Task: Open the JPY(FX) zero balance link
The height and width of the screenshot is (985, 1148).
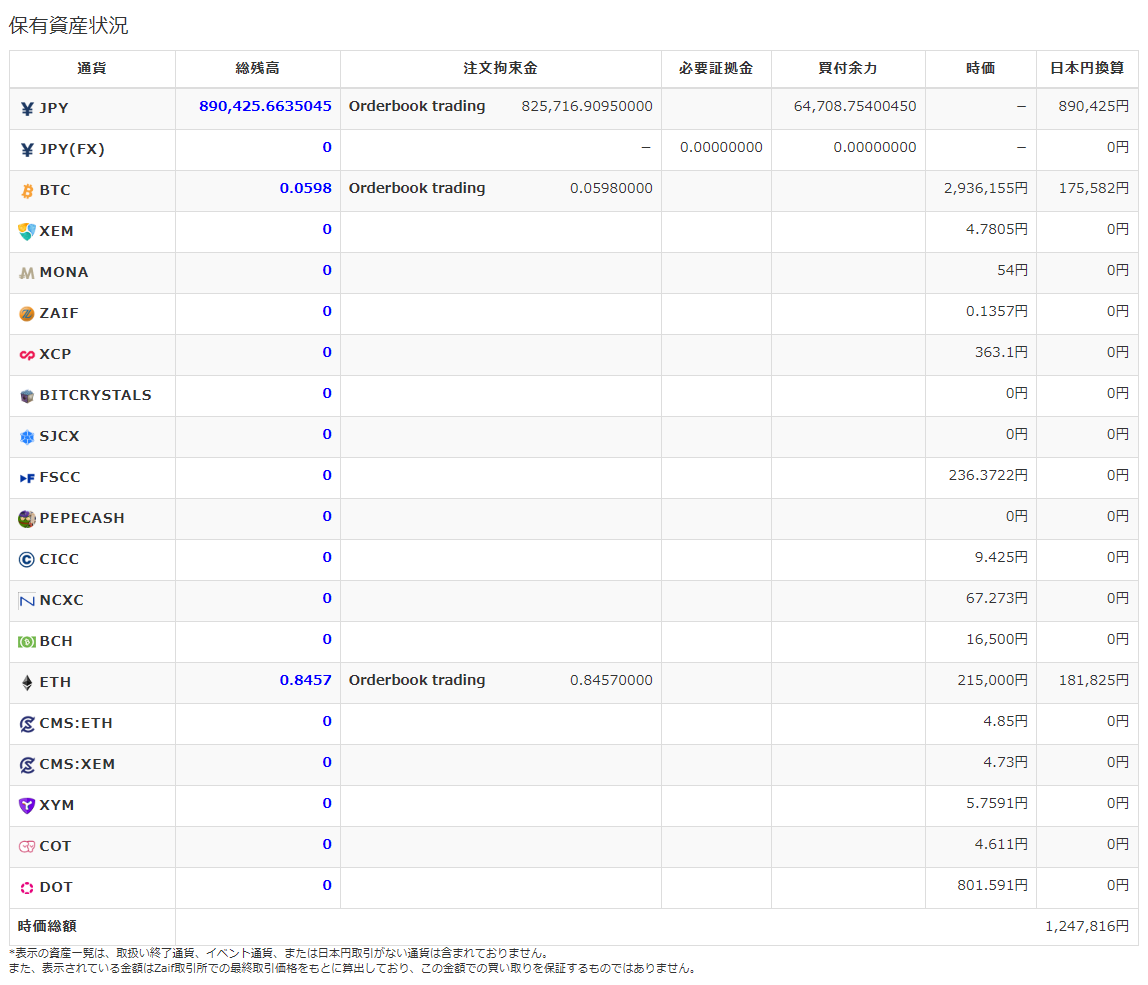Action: point(327,147)
